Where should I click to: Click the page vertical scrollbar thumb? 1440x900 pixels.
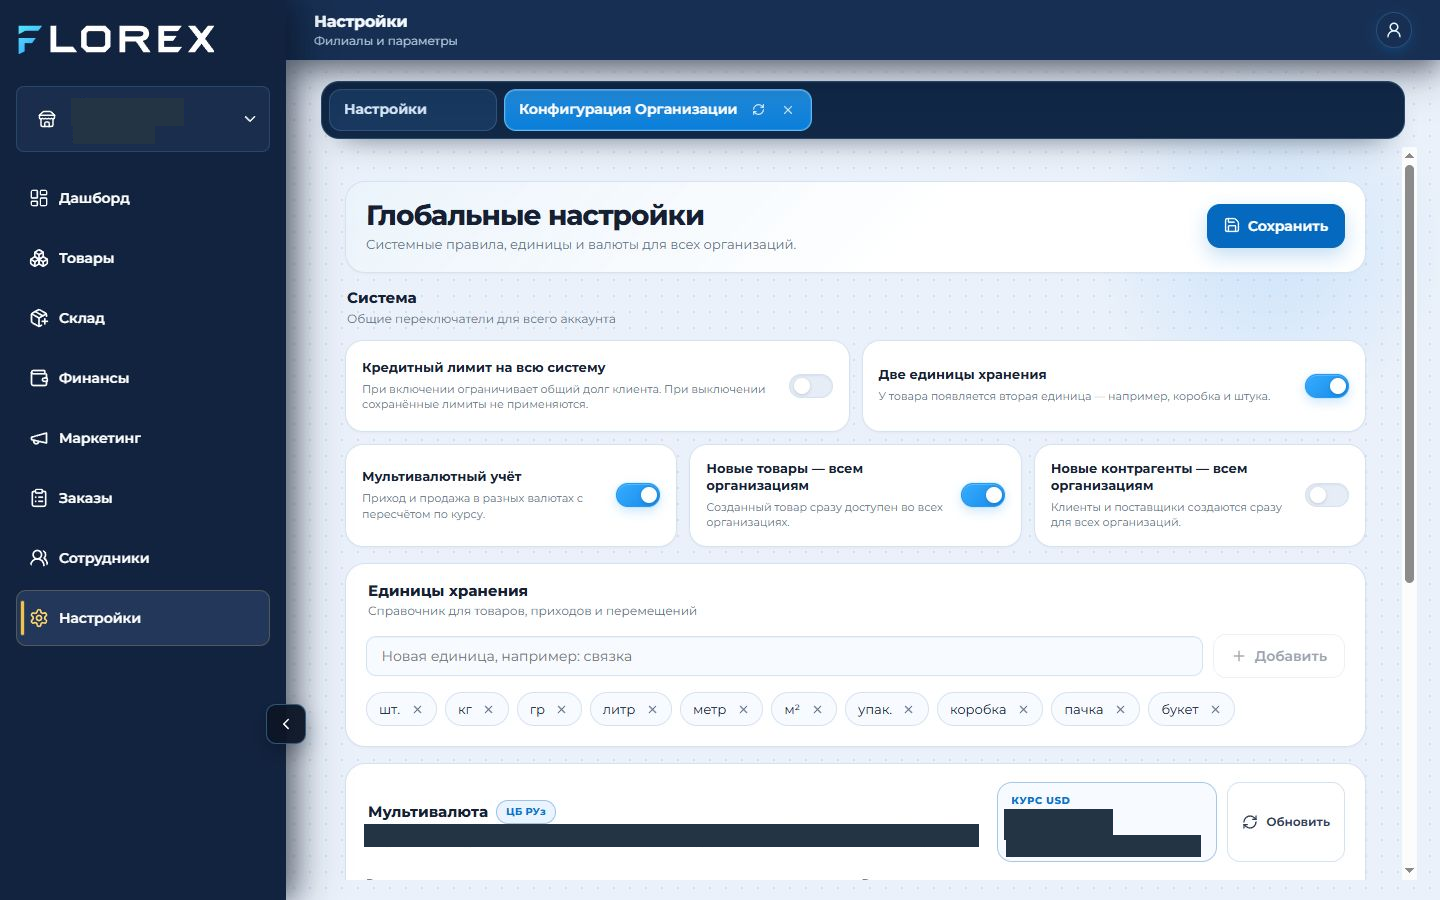tap(1409, 373)
